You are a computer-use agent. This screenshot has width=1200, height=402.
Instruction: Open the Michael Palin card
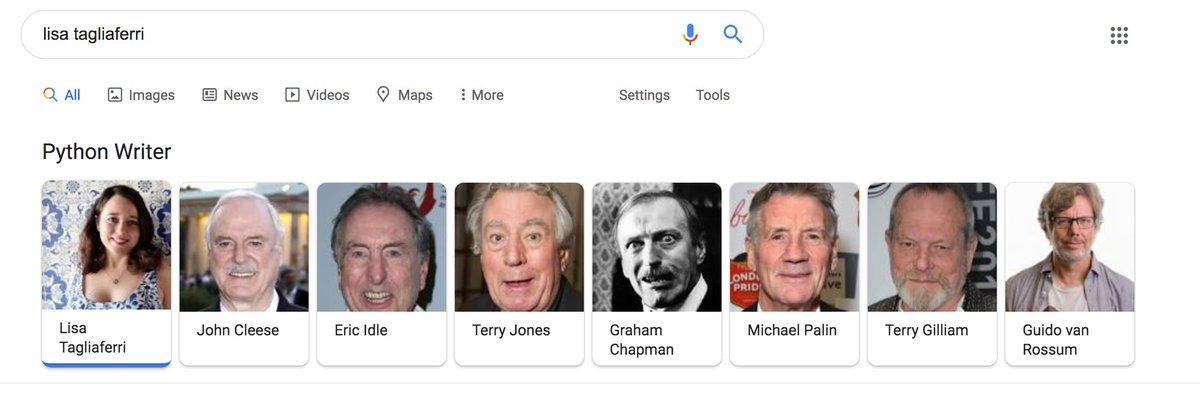pos(794,272)
